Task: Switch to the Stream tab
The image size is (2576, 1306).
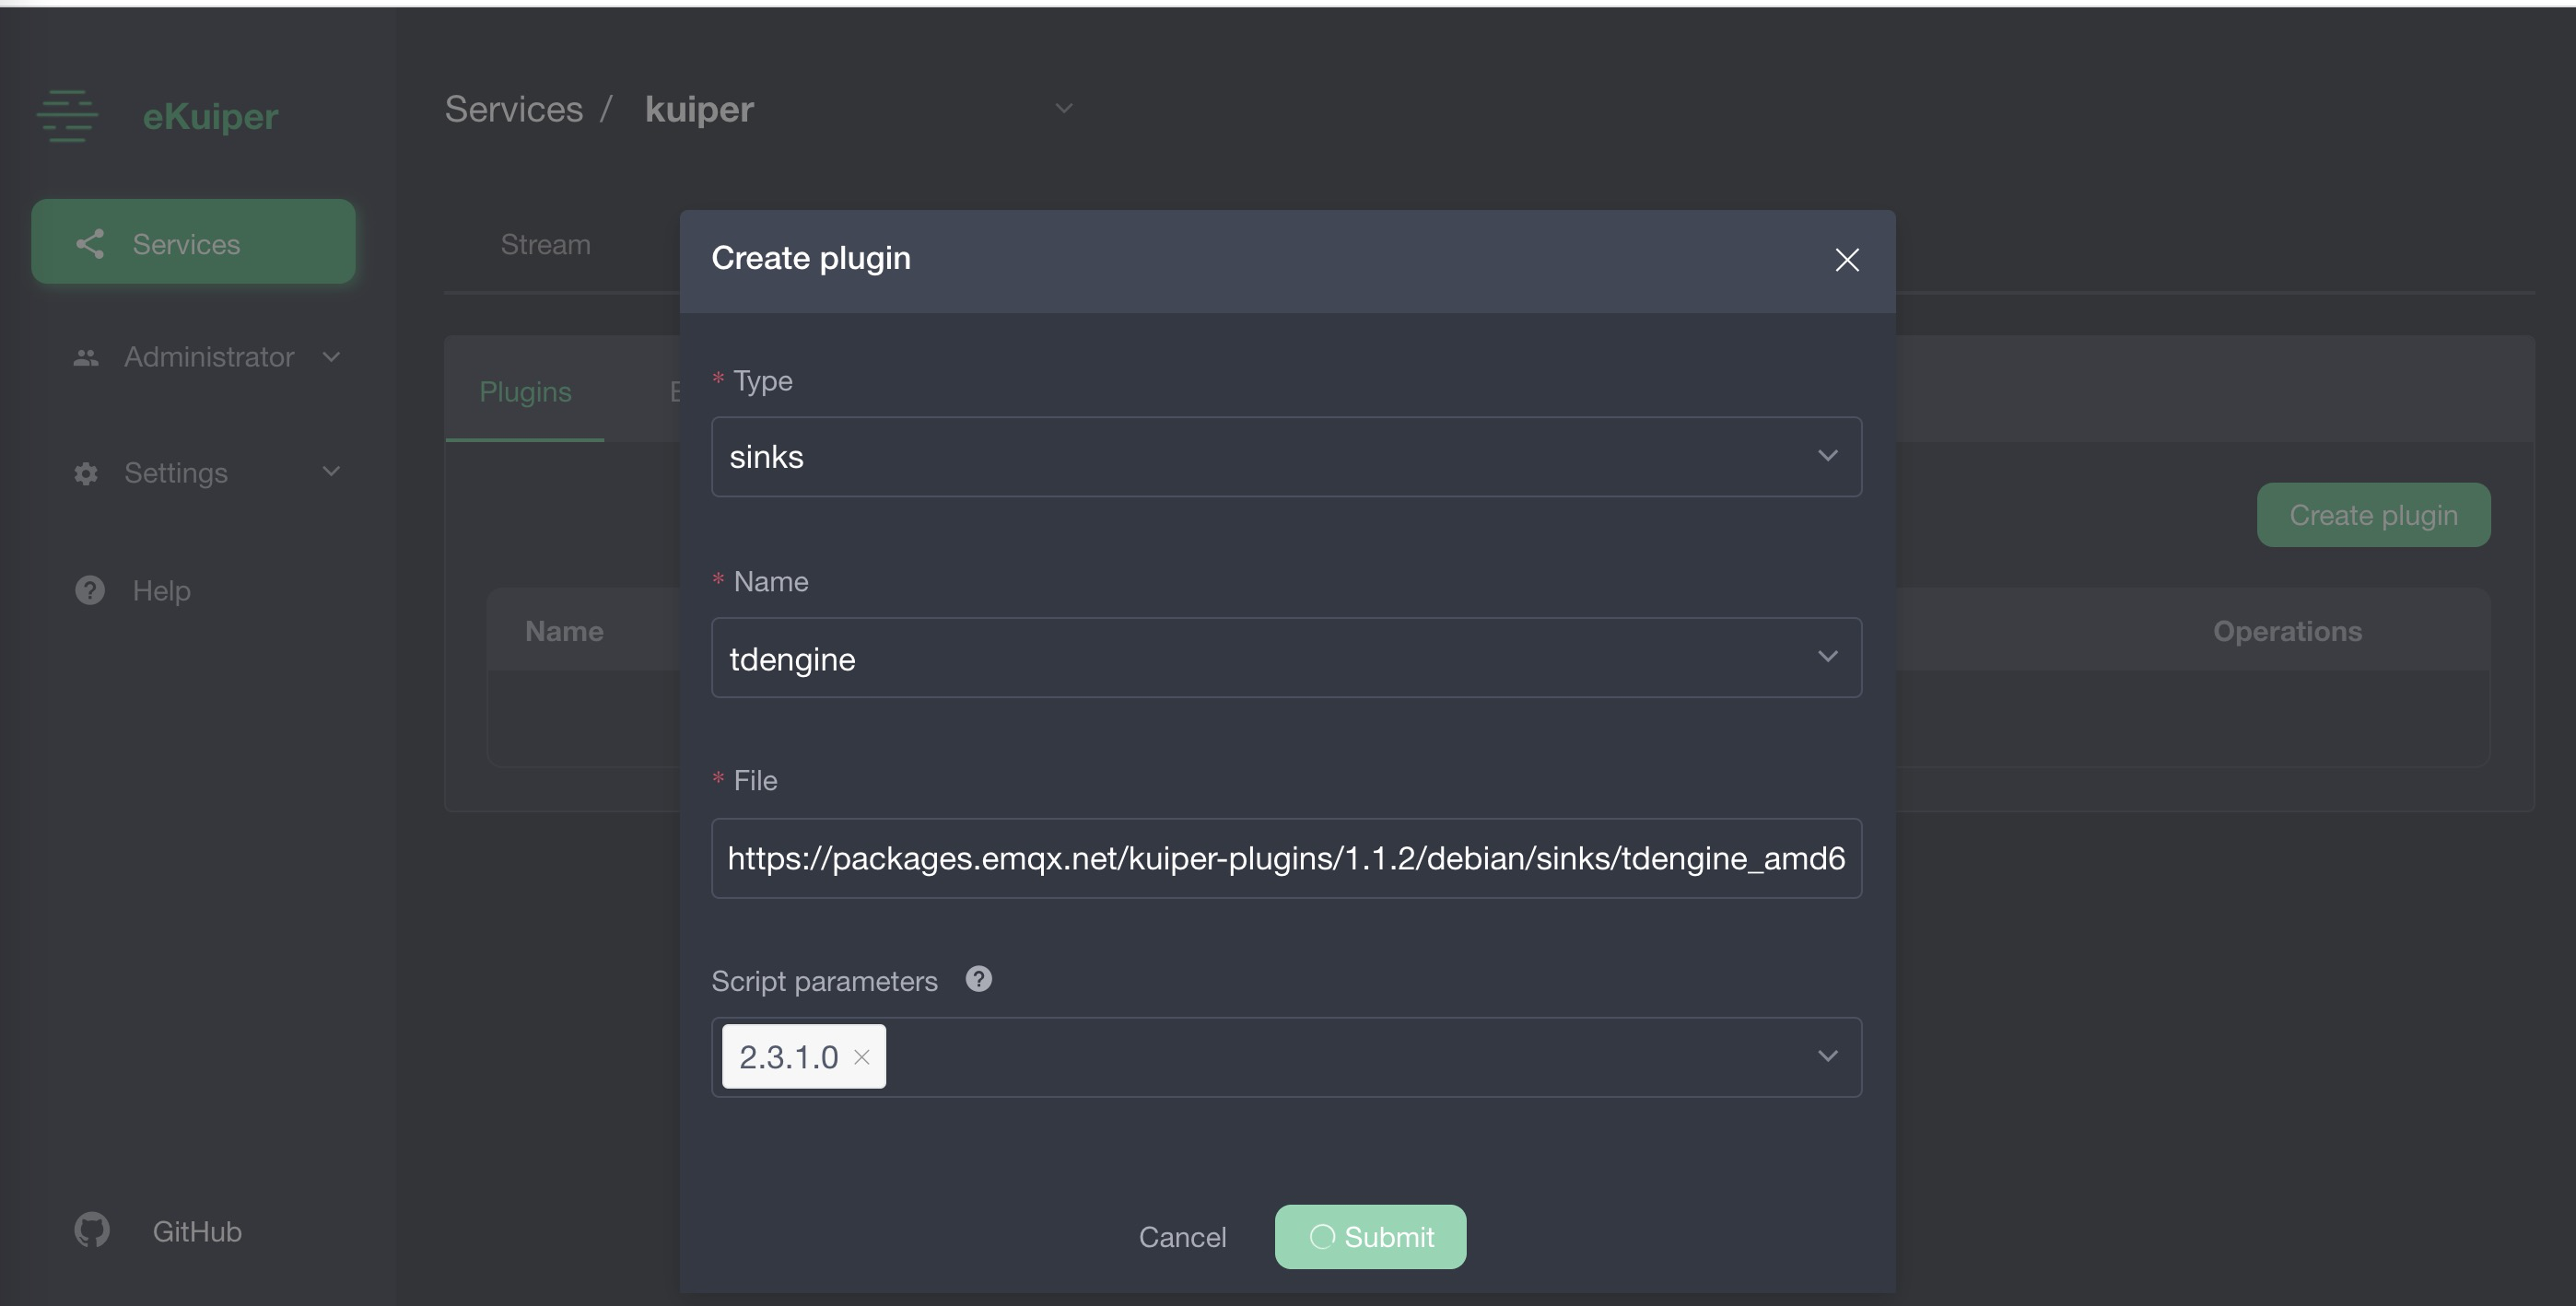Action: click(545, 243)
